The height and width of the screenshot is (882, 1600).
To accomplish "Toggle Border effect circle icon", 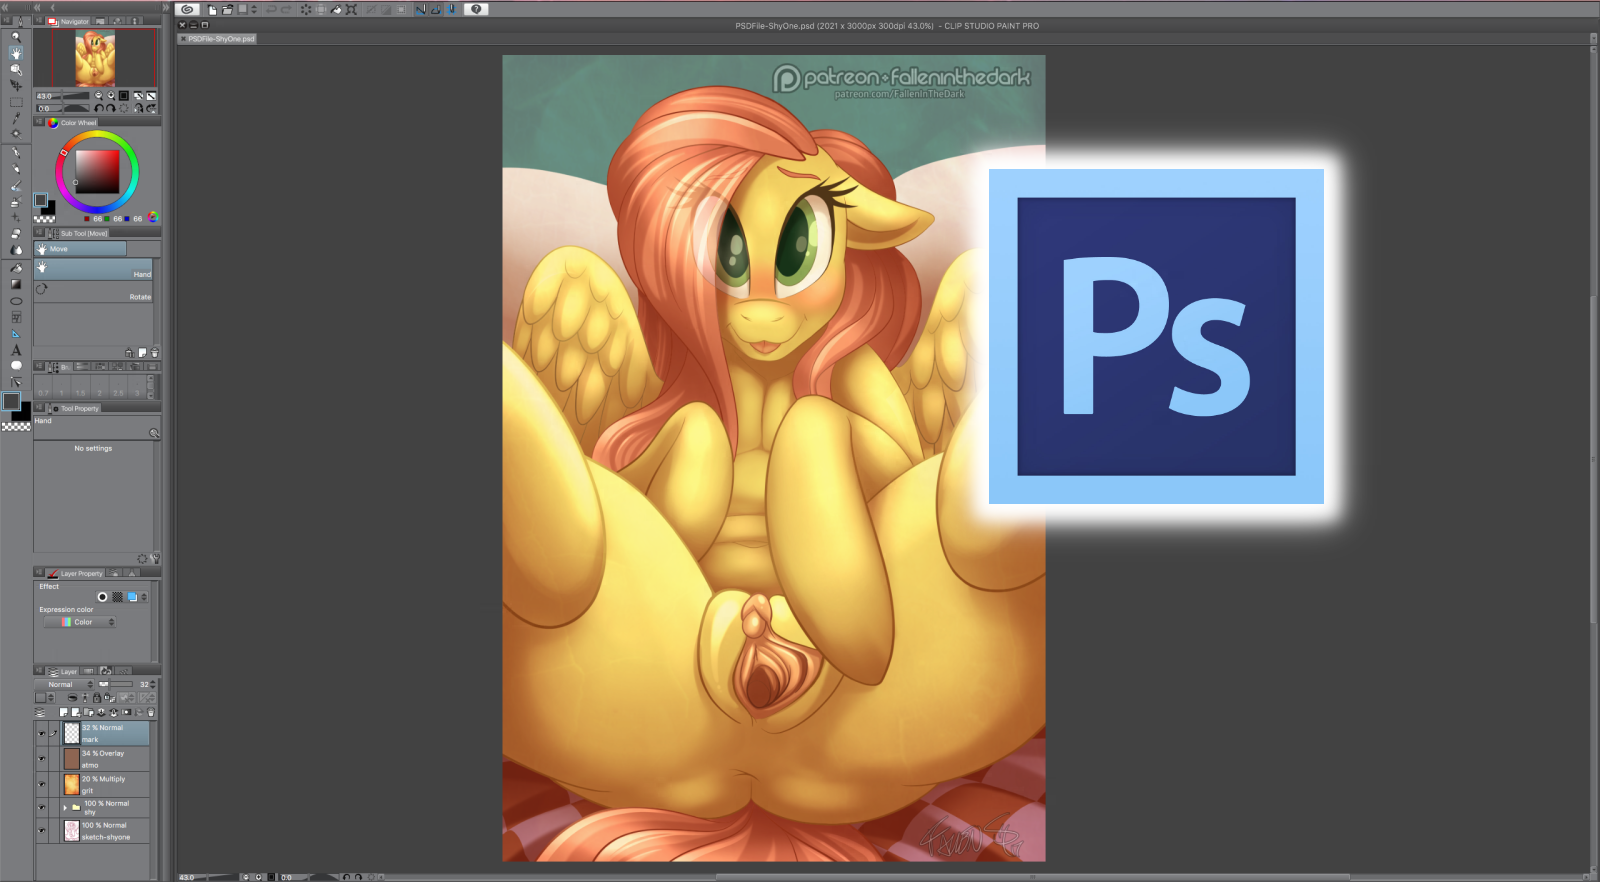I will 102,597.
